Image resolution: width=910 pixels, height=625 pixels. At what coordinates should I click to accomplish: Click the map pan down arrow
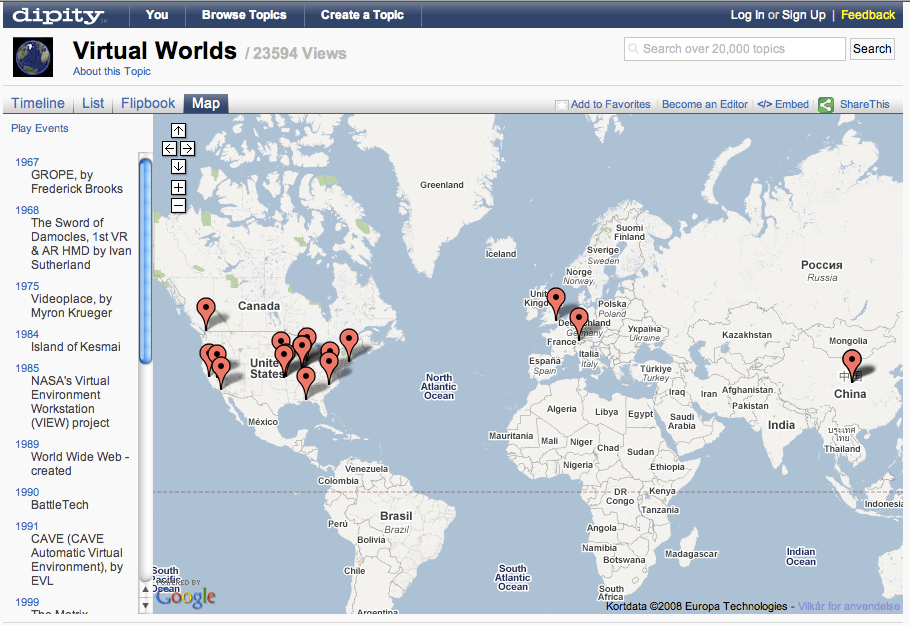click(x=178, y=166)
